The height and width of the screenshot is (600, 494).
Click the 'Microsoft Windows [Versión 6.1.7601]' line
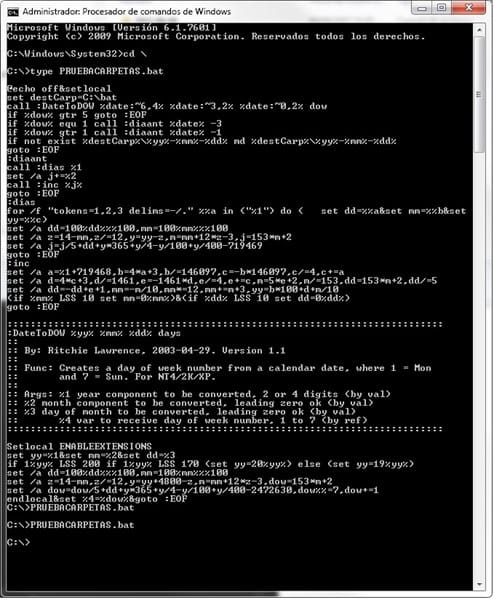[112, 28]
